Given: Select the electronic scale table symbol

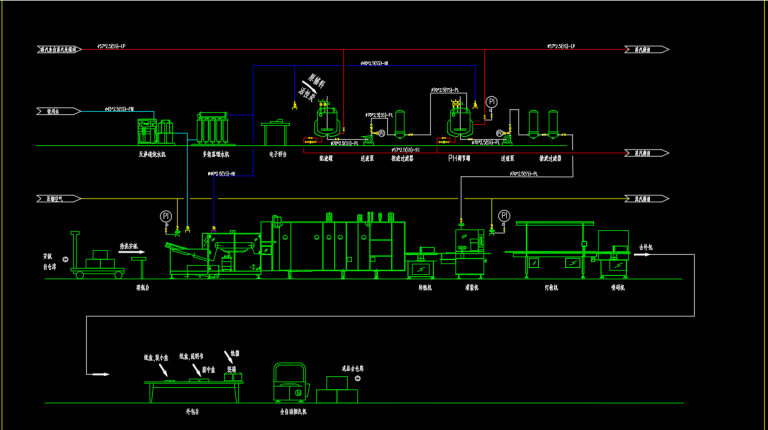Looking at the screenshot, I should [x=275, y=133].
